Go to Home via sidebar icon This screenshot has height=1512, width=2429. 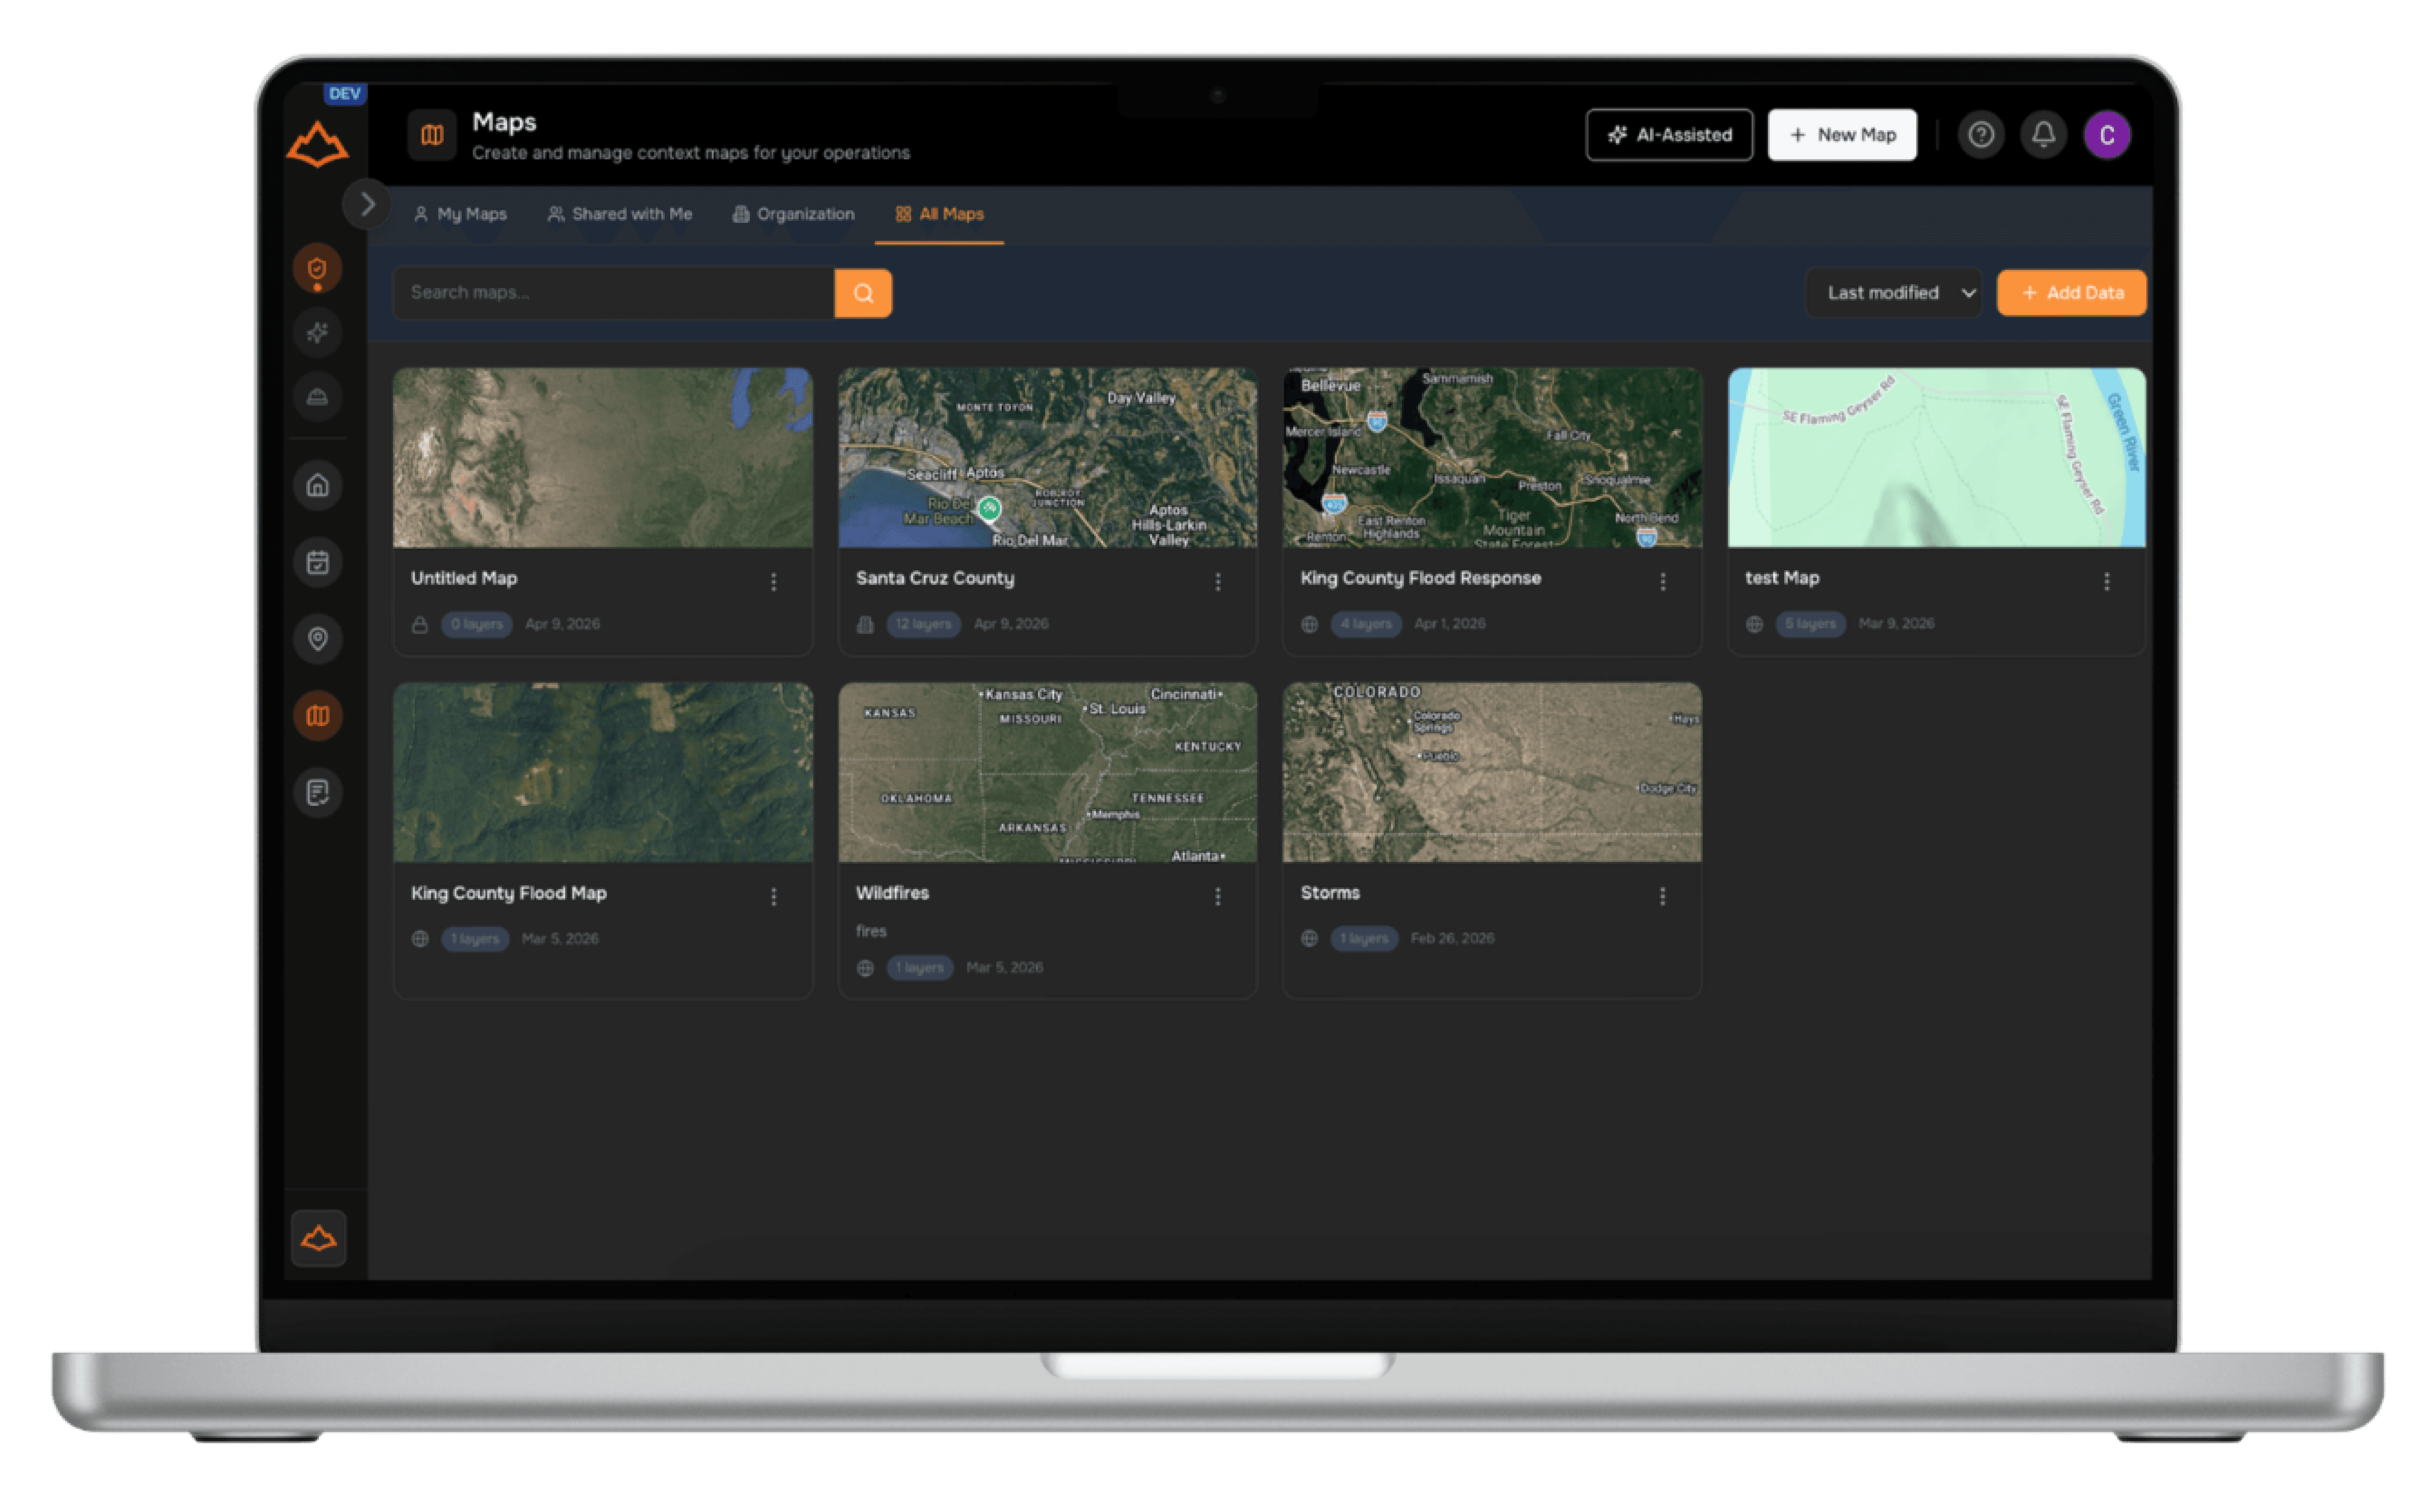coord(317,486)
